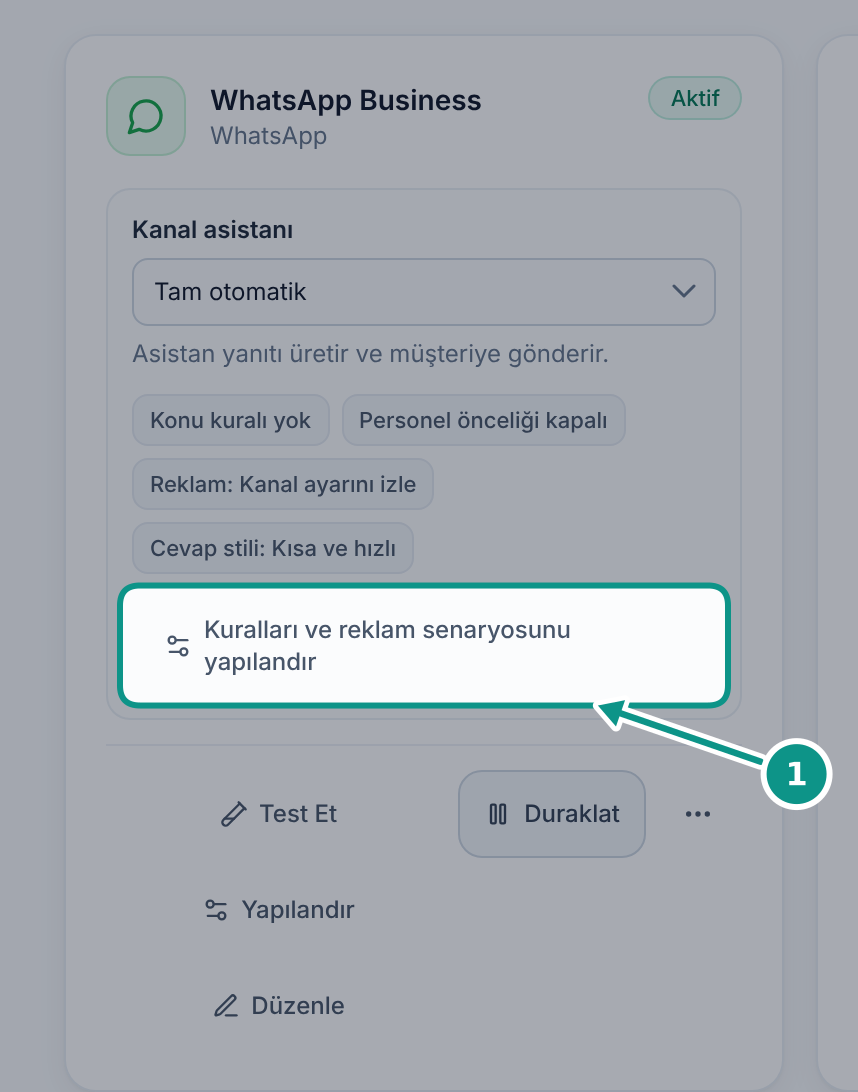The width and height of the screenshot is (858, 1092).
Task: Click the Yapılandır button
Action: click(x=279, y=910)
